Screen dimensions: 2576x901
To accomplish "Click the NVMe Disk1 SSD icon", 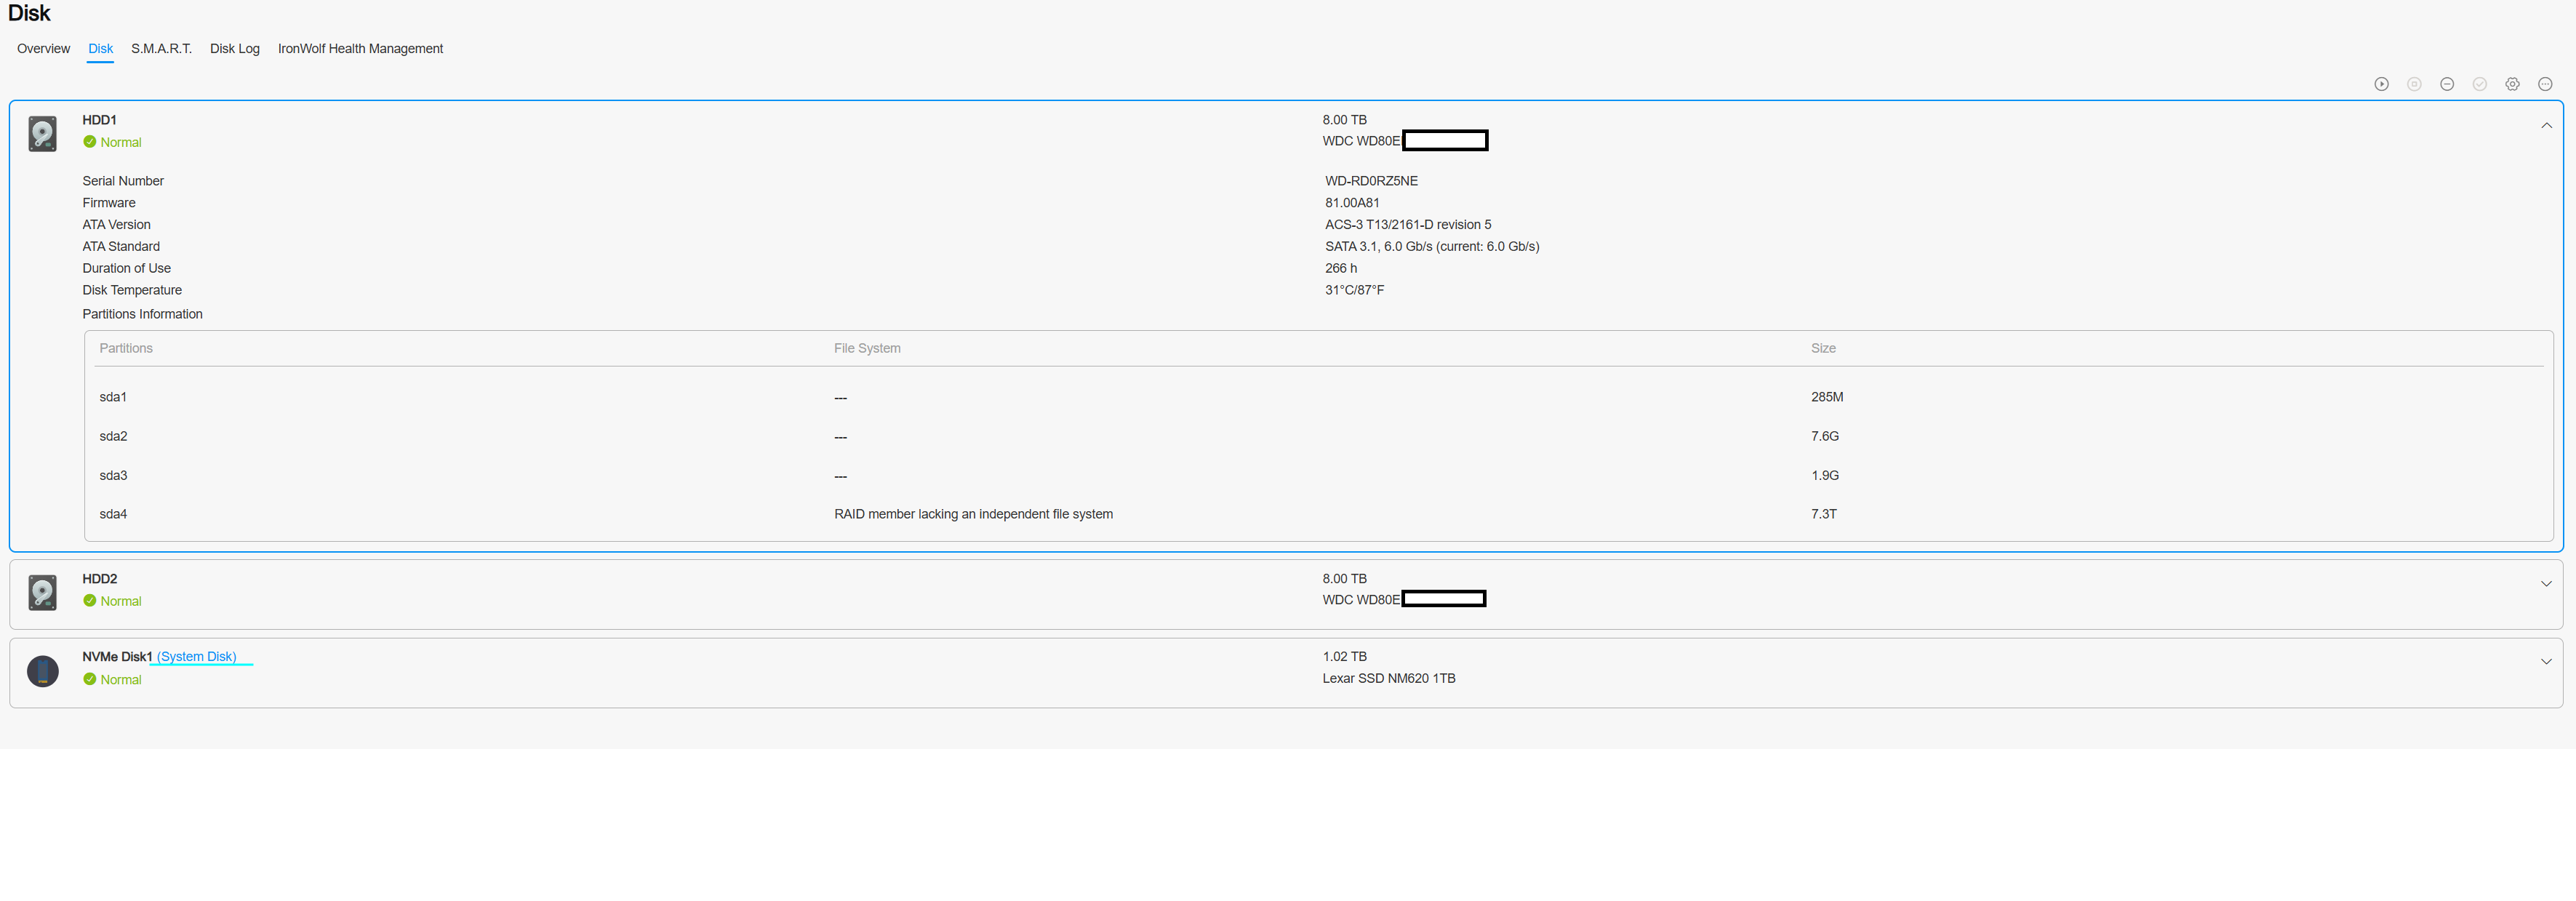I will (42, 670).
